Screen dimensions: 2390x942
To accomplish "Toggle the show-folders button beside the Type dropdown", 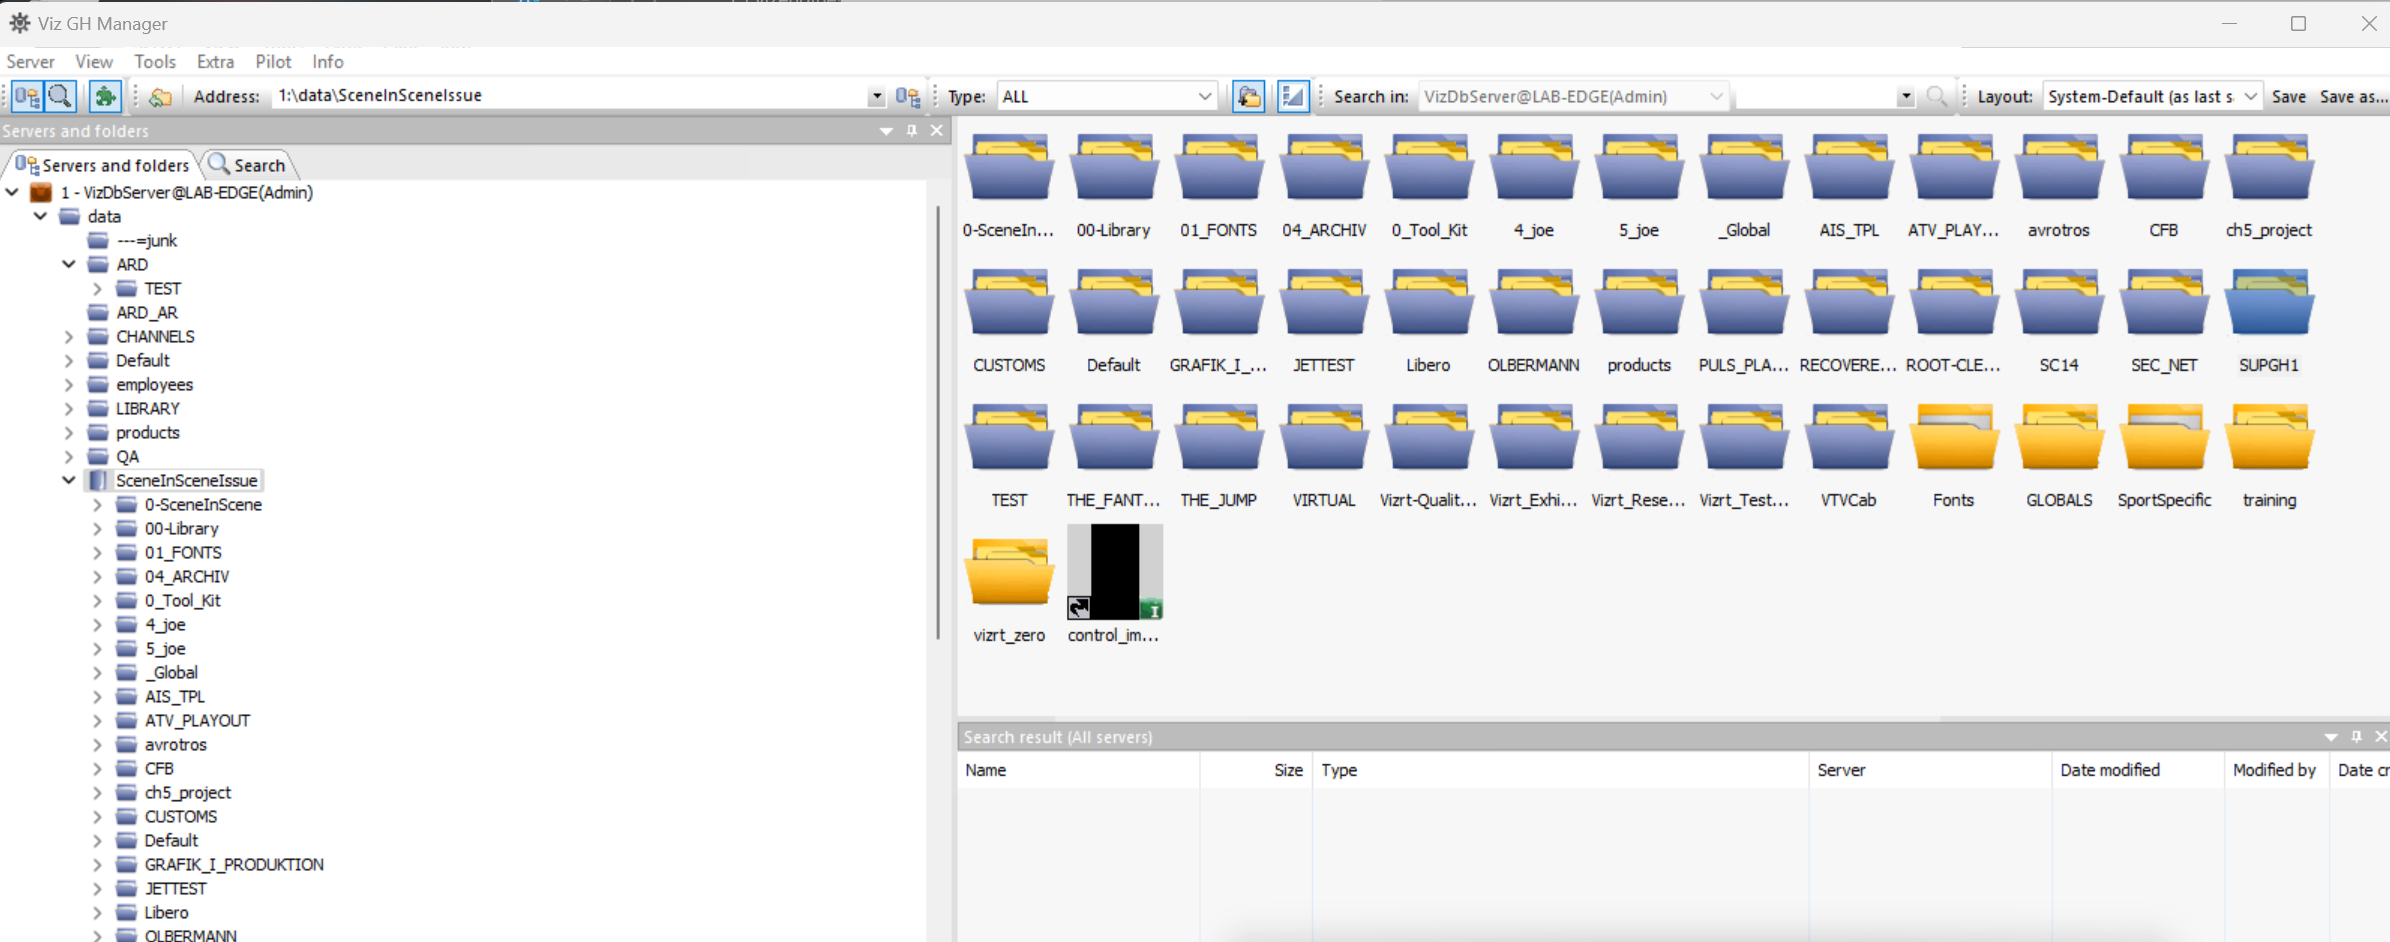I will [1249, 96].
